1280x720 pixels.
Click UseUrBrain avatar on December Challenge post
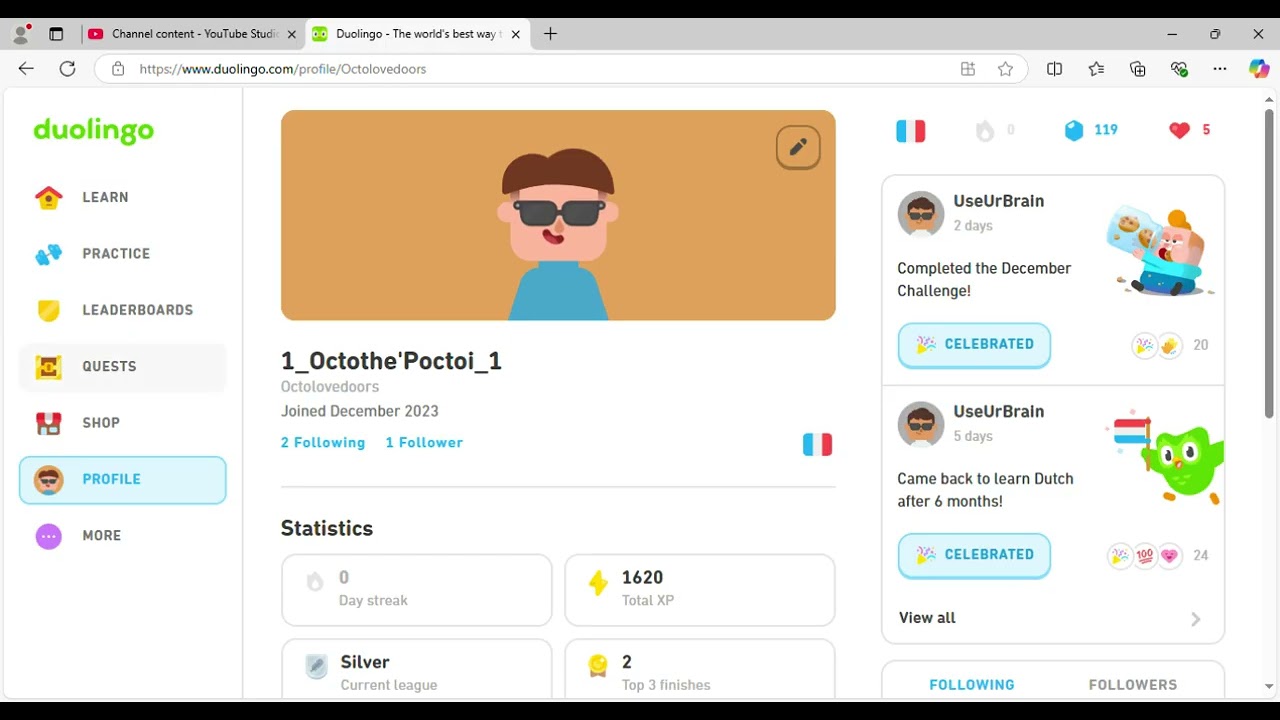[921, 214]
